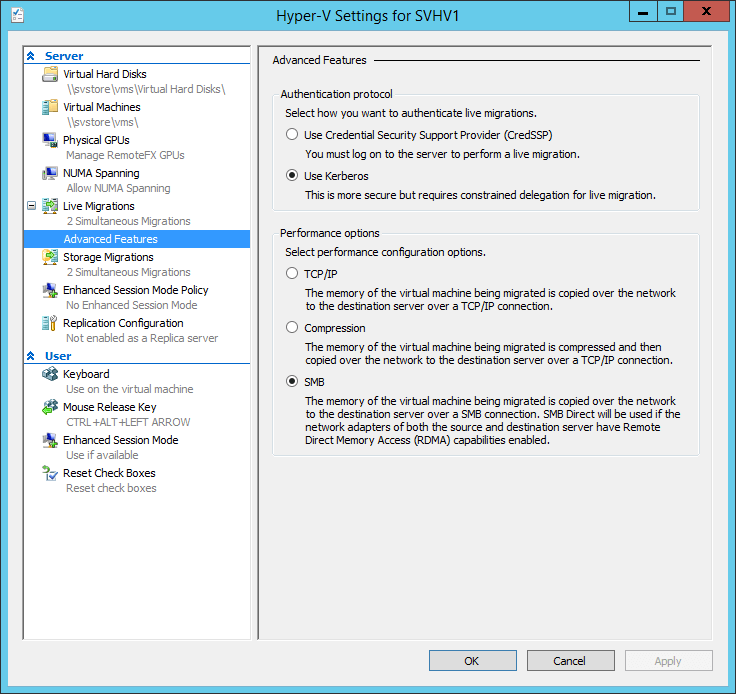Open the Keyboard user settings

click(86, 374)
